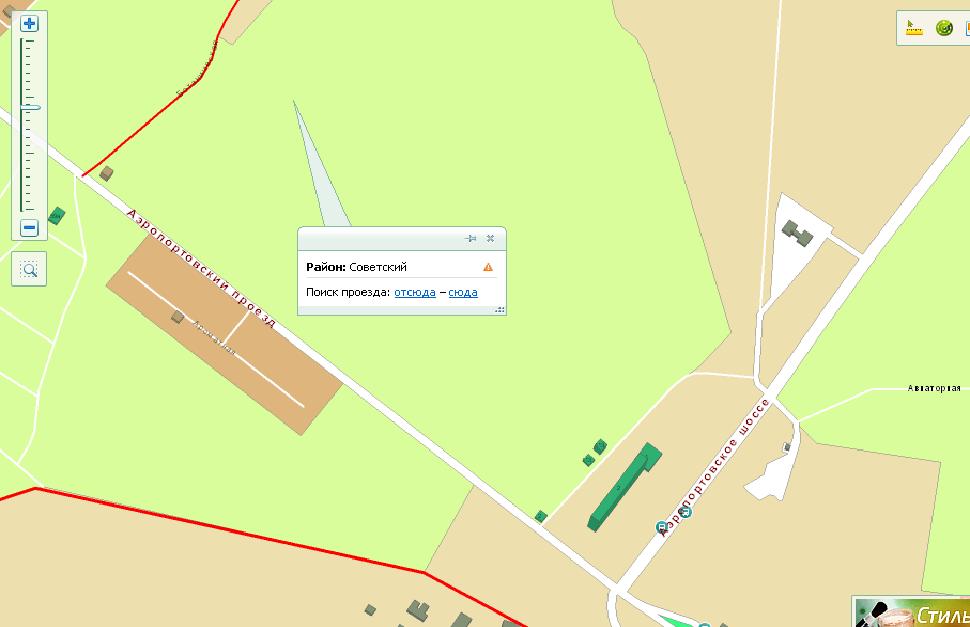This screenshot has width=970, height=627.
Task: Select the gray building in the white plot
Action: coord(797,232)
